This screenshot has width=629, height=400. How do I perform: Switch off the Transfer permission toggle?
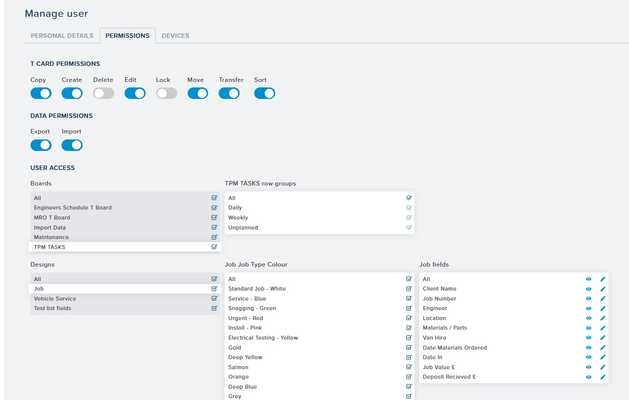point(229,93)
